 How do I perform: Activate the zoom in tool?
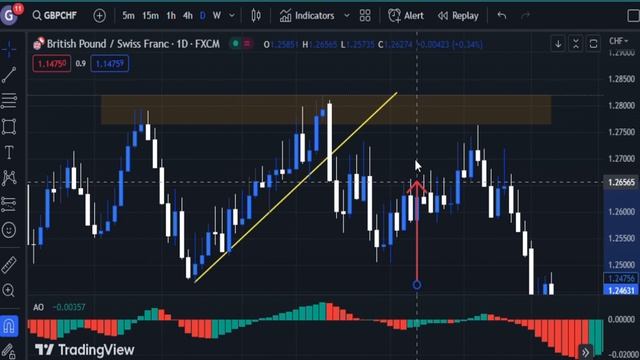click(9, 290)
